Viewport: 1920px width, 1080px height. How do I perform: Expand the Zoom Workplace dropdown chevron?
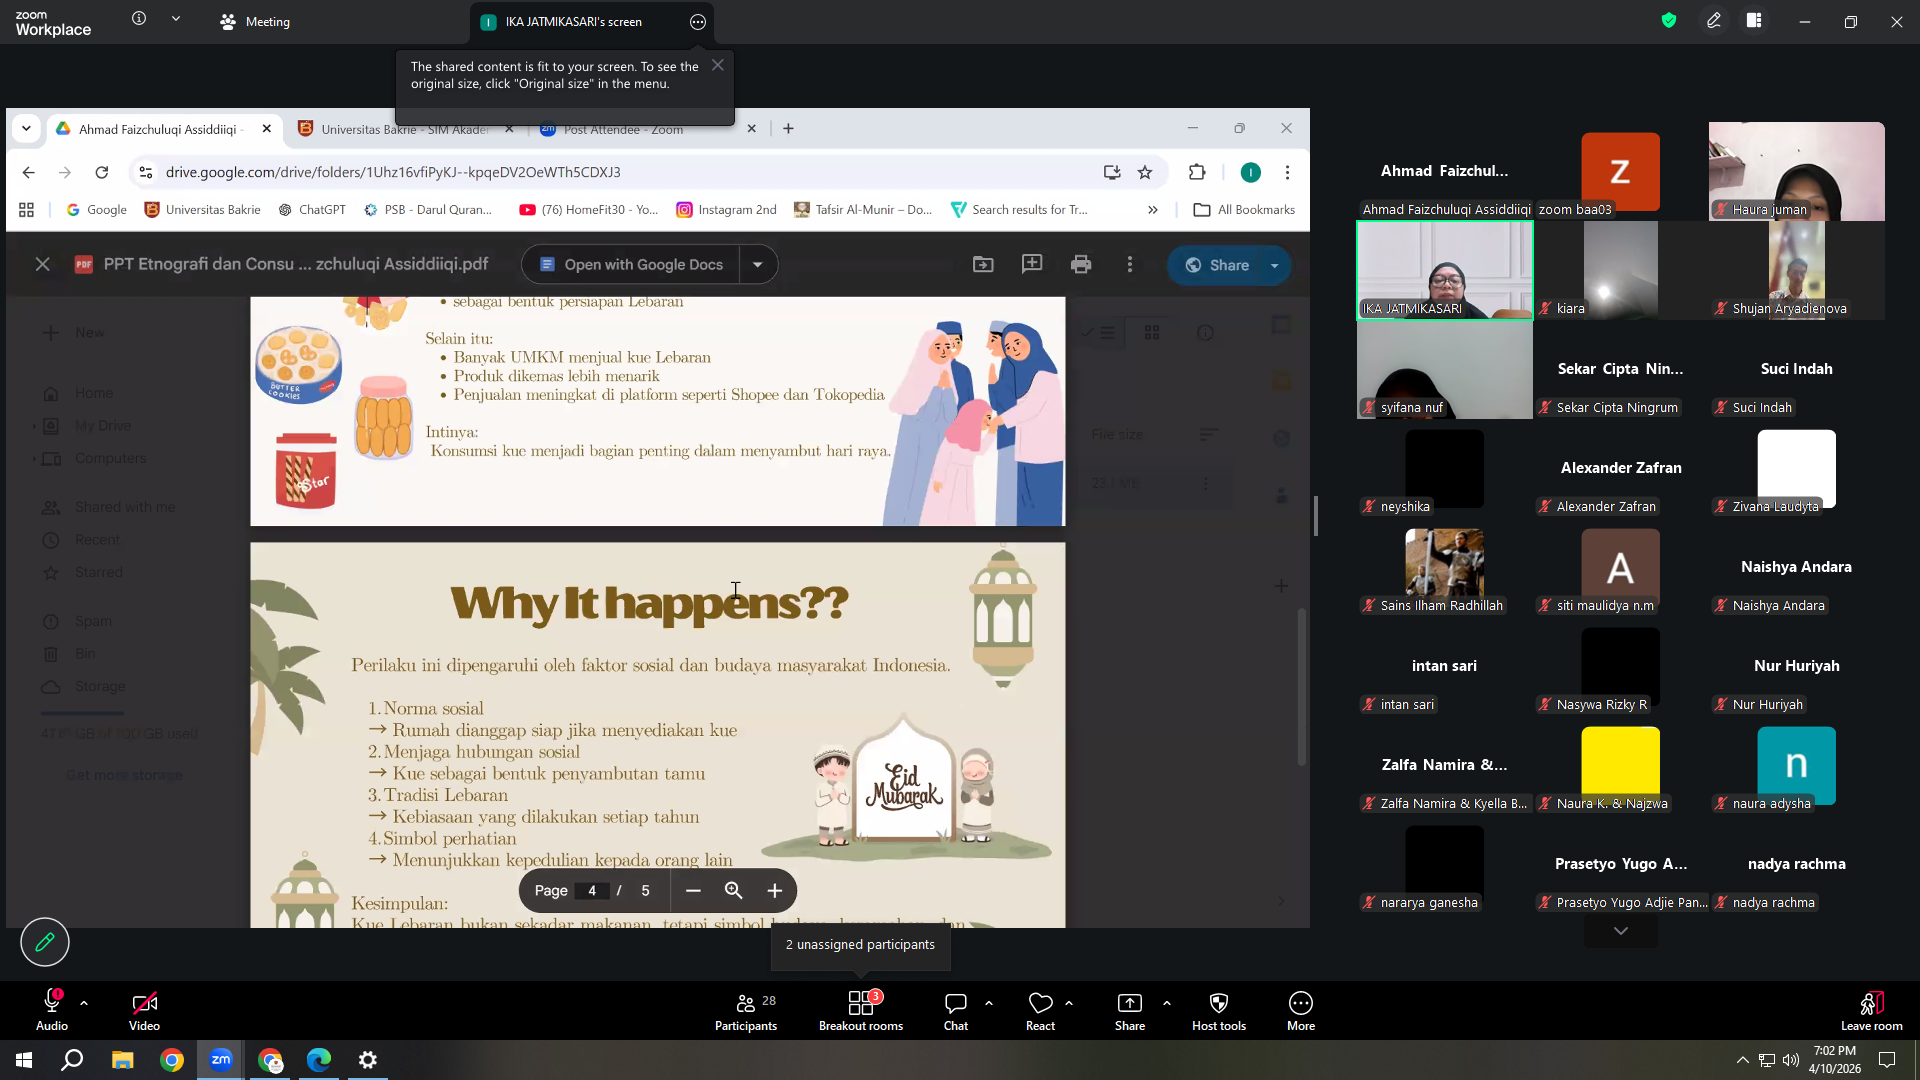[176, 19]
